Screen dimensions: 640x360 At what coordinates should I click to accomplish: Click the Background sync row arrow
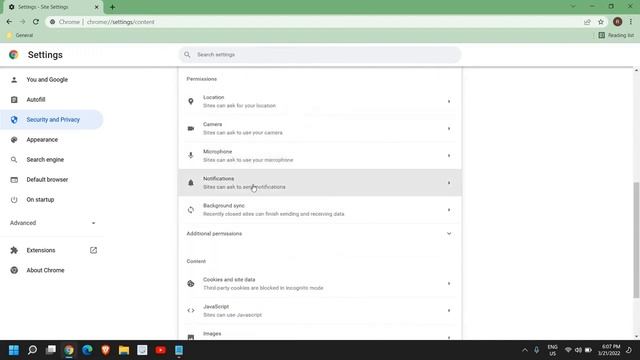[449, 210]
